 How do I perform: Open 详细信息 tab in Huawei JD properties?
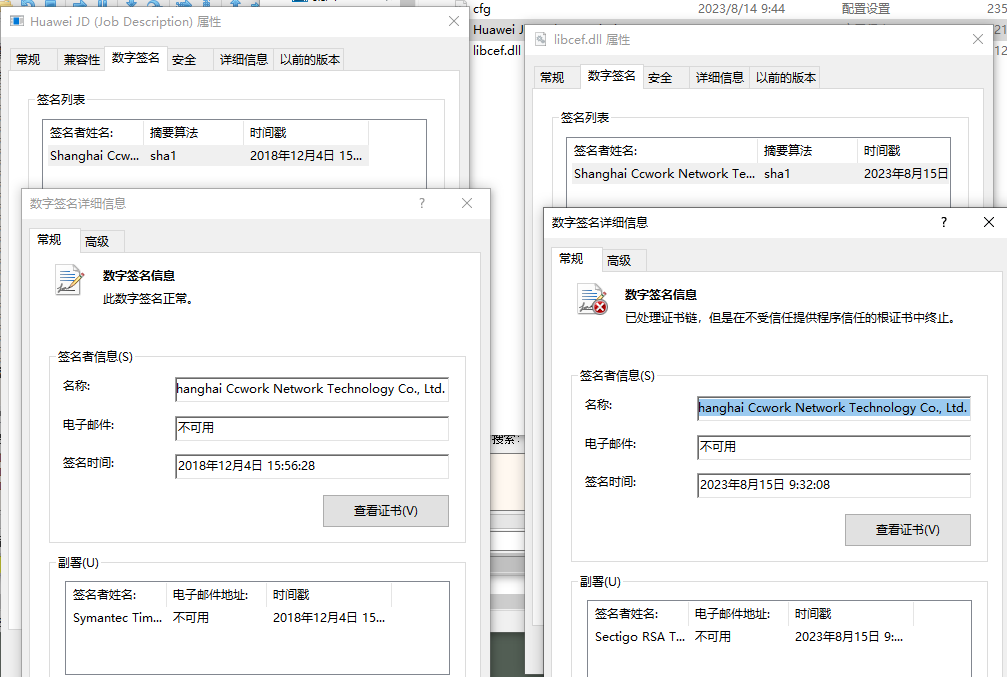(243, 60)
